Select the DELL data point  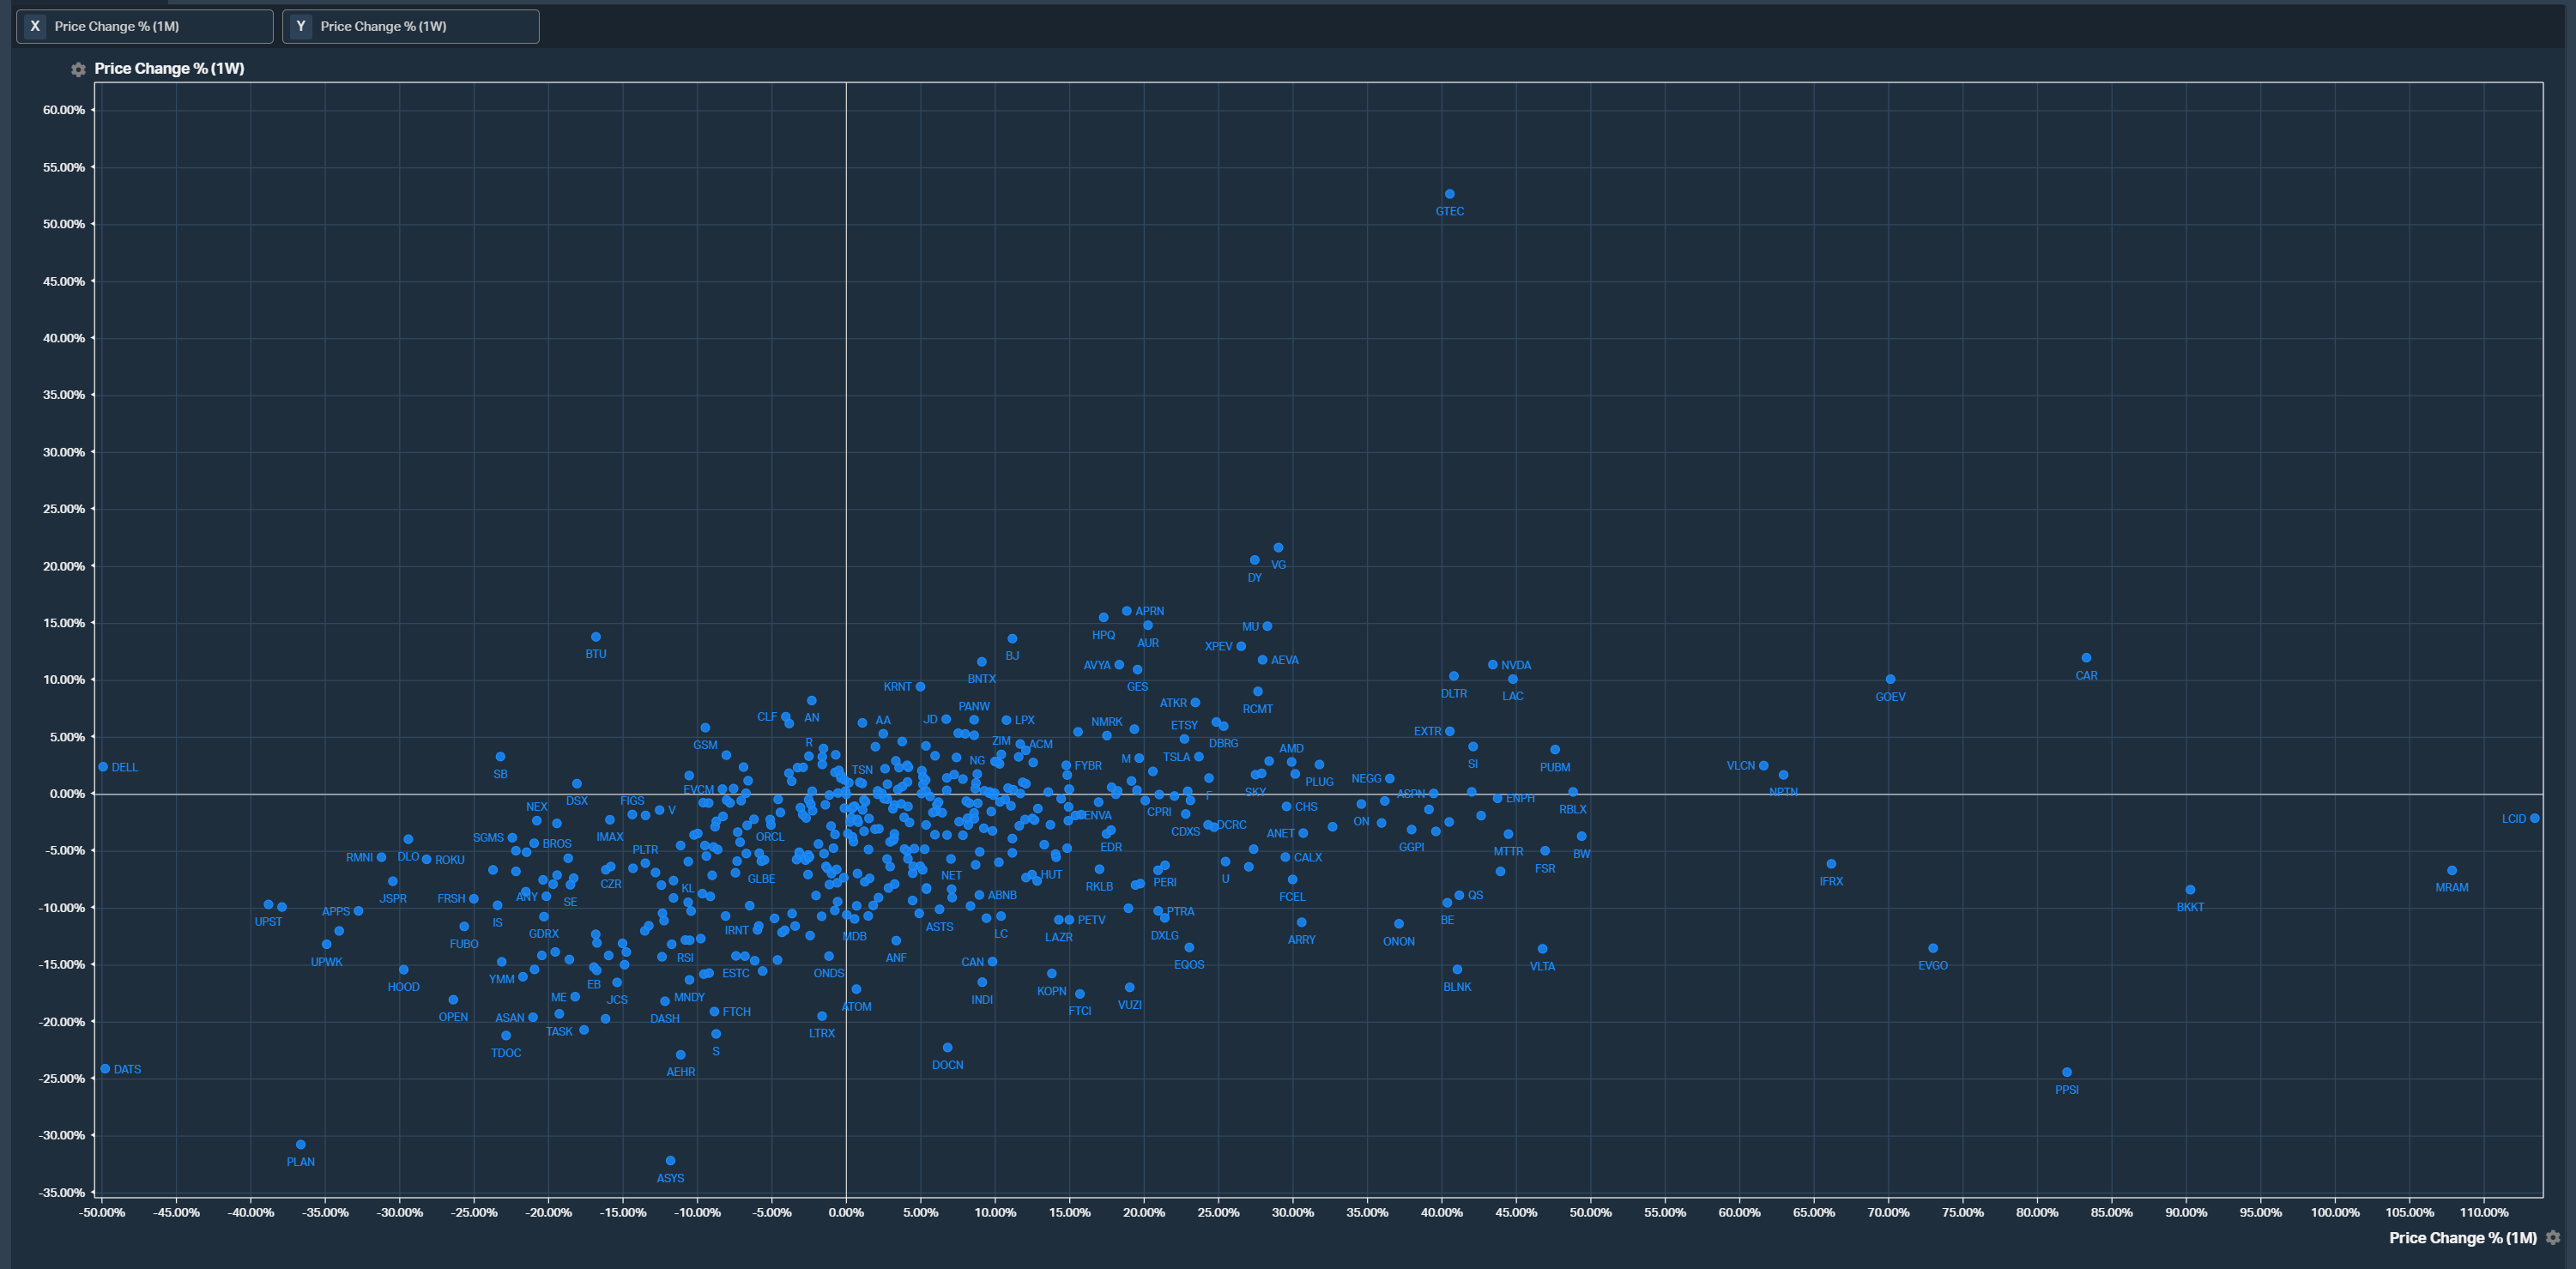click(x=103, y=767)
